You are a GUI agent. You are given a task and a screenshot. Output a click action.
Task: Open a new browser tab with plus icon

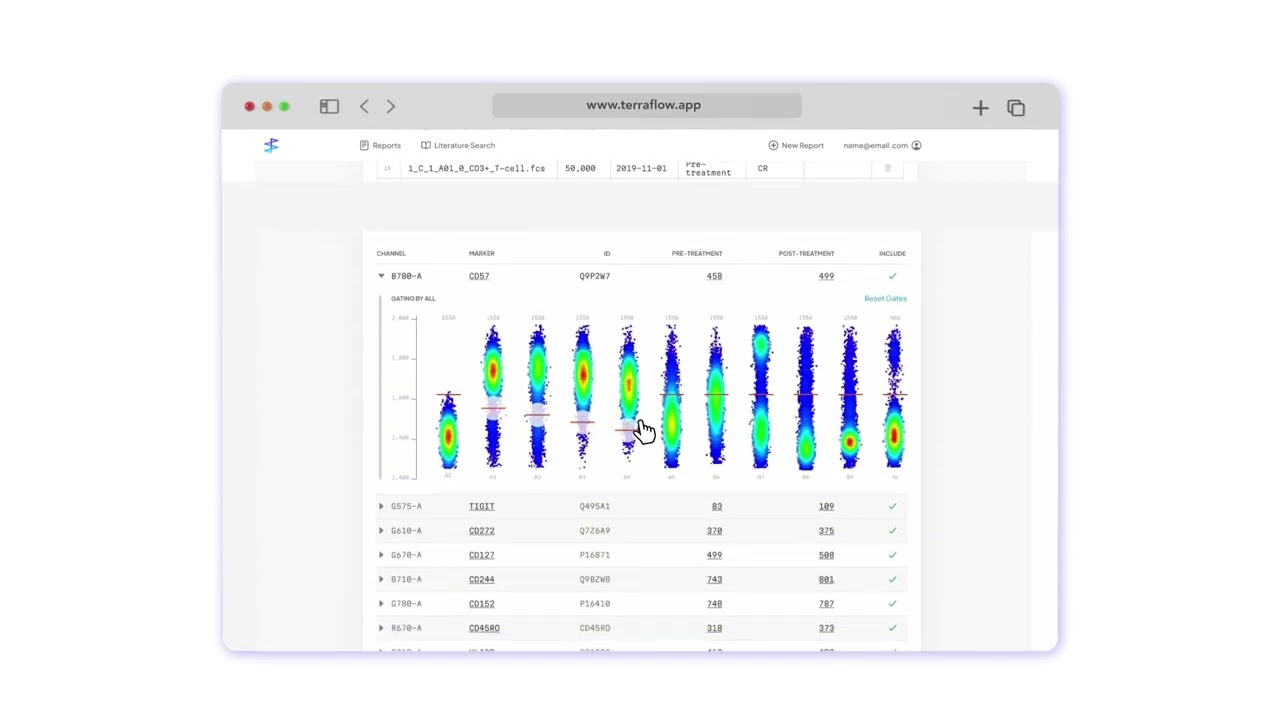click(980, 107)
